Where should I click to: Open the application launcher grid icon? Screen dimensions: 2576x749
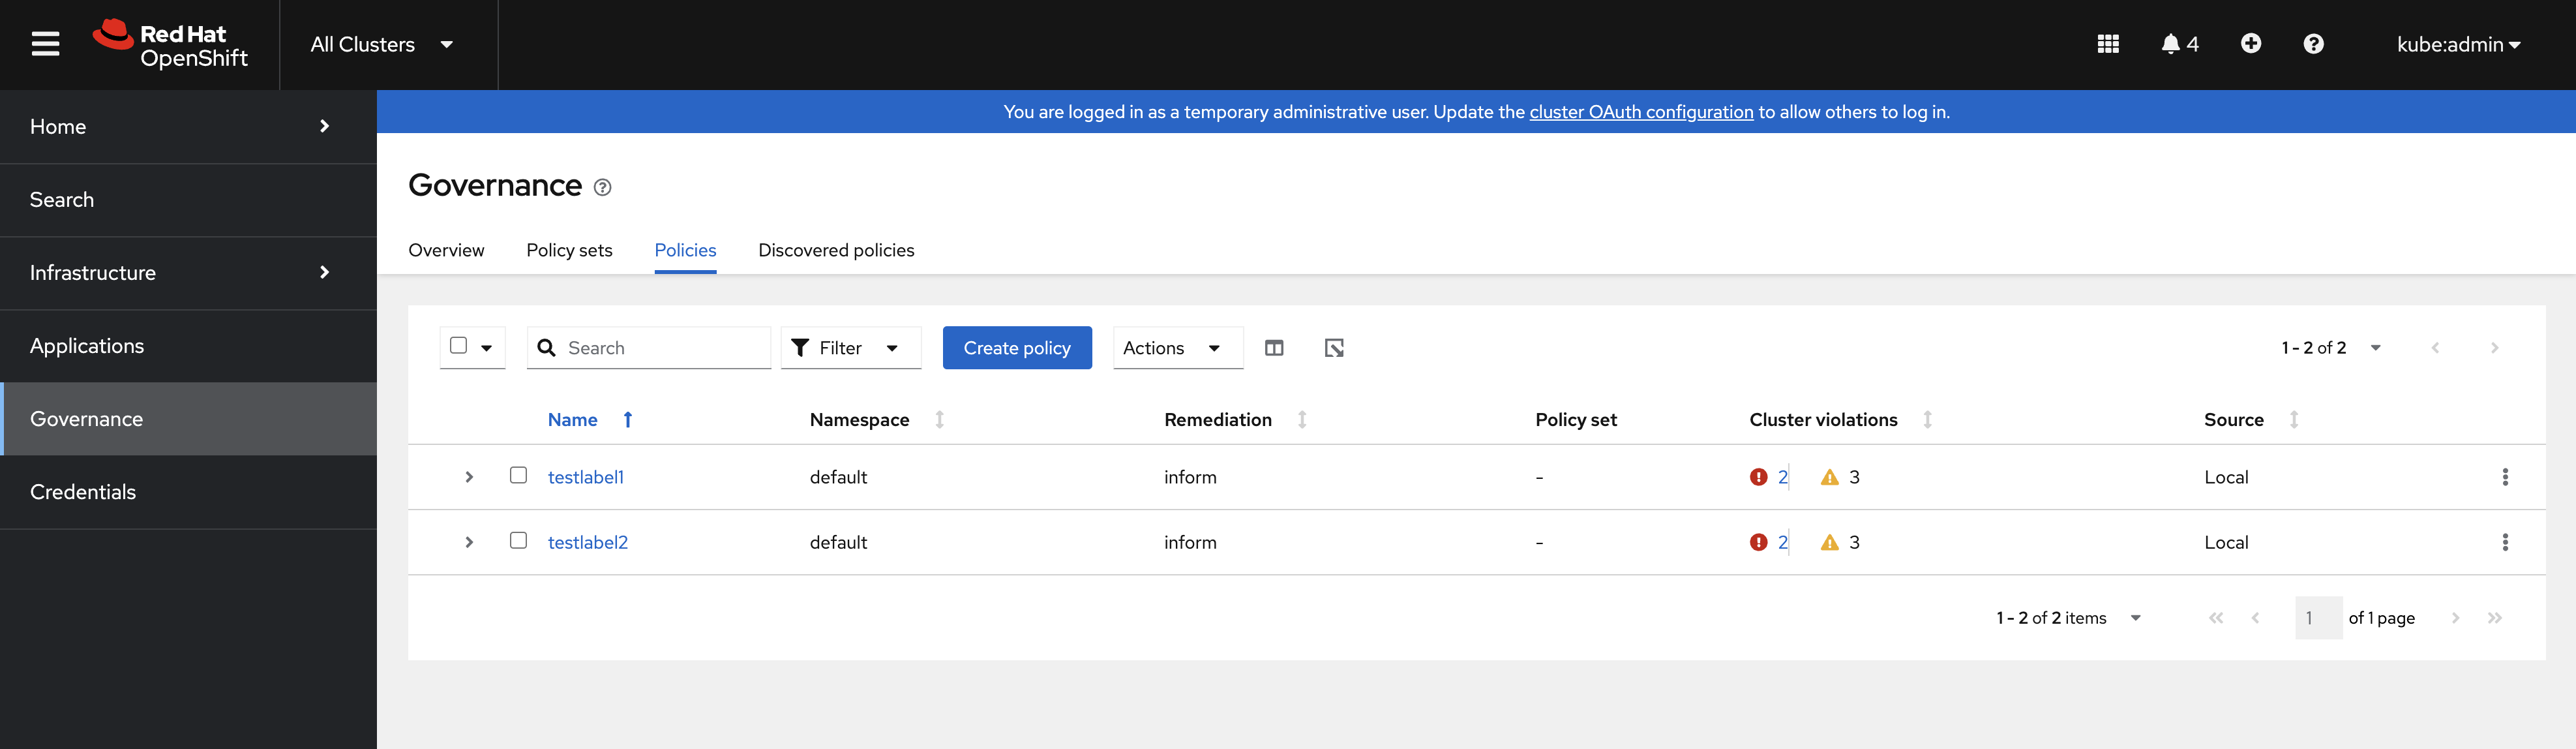point(2107,44)
